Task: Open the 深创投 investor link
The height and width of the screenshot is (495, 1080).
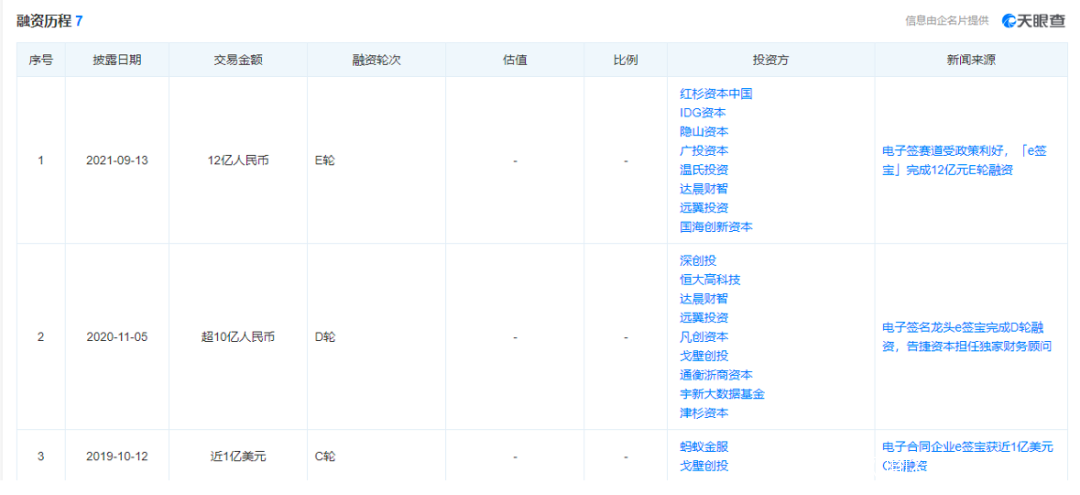Action: coord(698,261)
